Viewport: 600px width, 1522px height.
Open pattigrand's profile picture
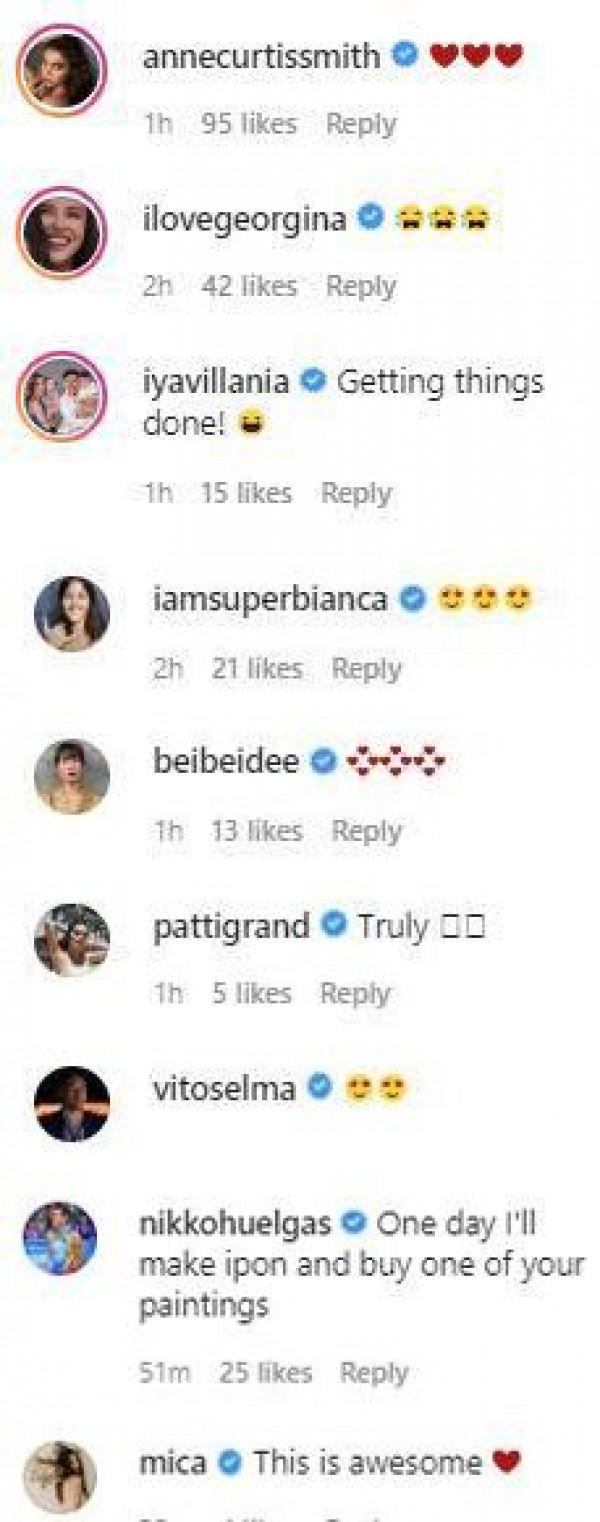71,939
